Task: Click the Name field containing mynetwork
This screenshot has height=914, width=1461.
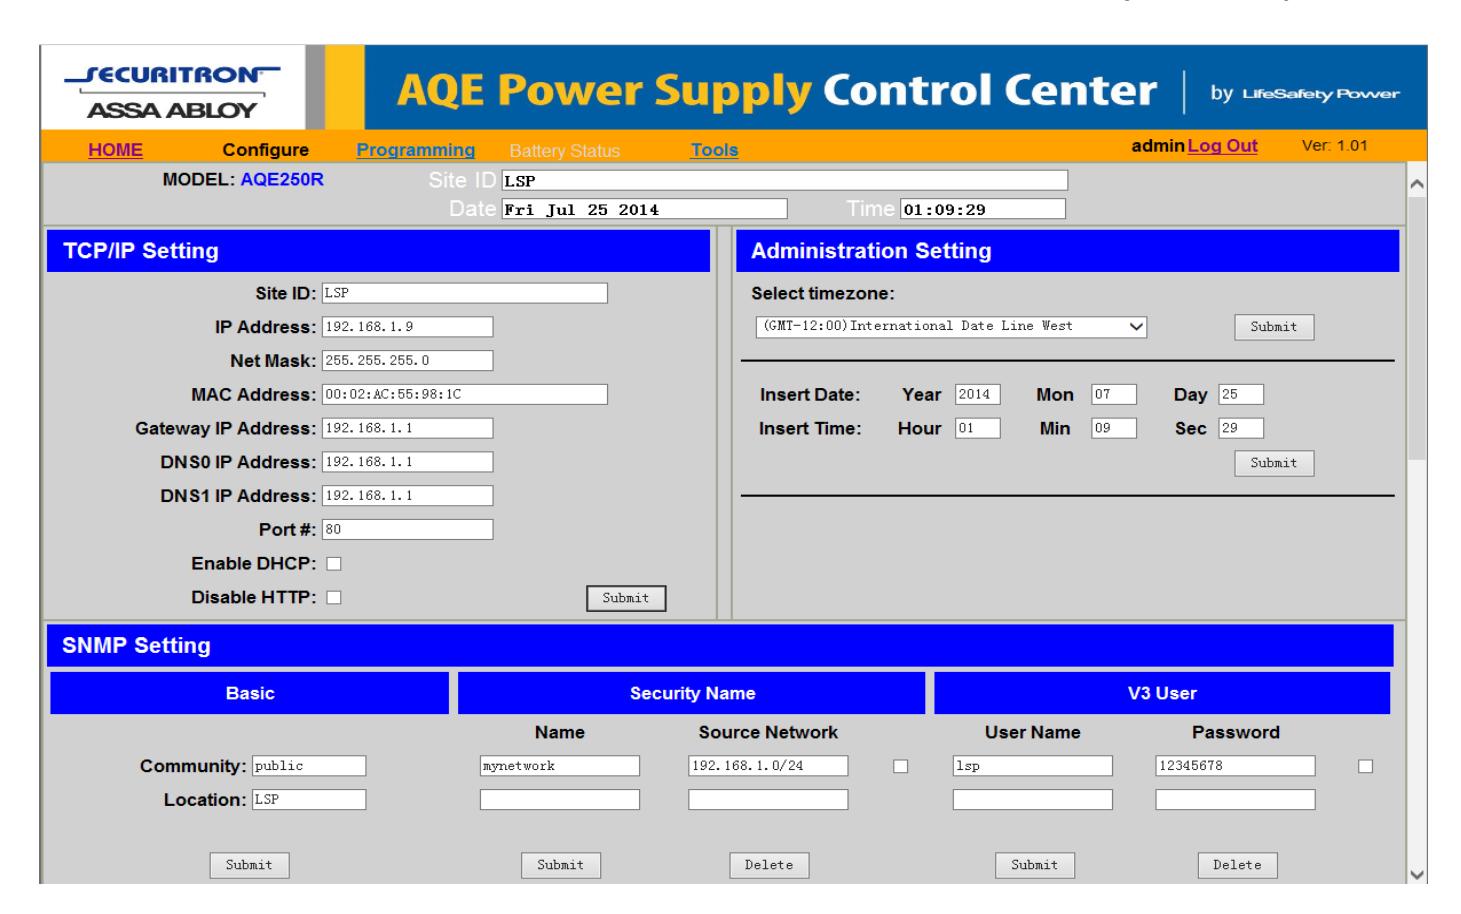Action: click(x=560, y=766)
